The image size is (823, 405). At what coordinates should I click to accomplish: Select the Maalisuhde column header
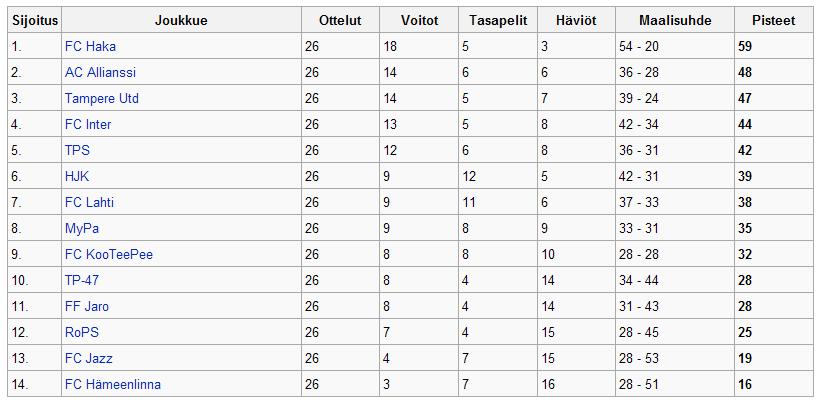pyautogui.click(x=675, y=20)
